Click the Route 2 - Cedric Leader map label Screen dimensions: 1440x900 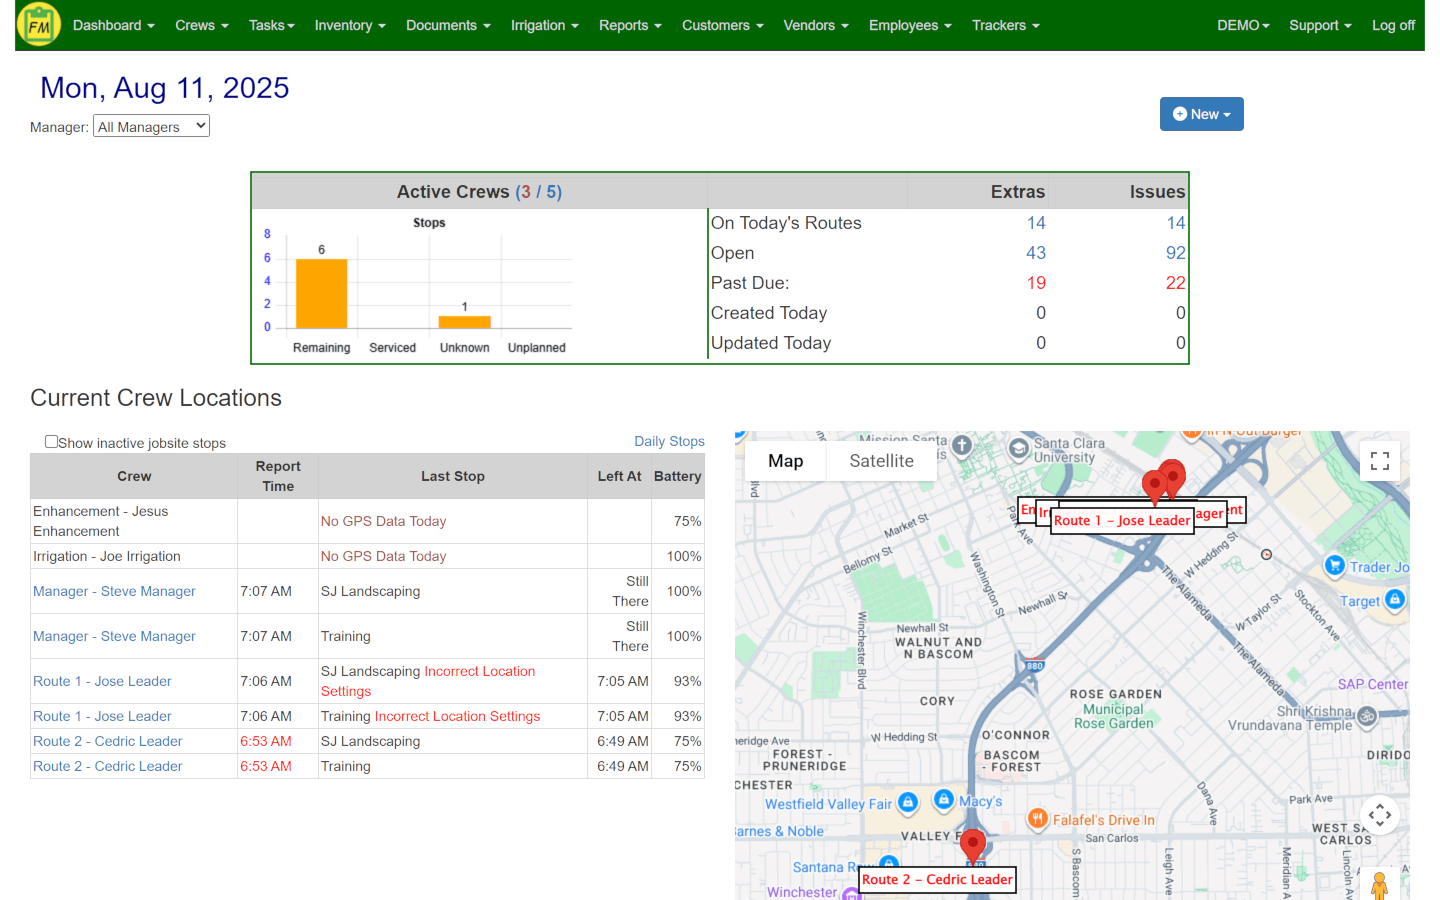[x=937, y=879]
